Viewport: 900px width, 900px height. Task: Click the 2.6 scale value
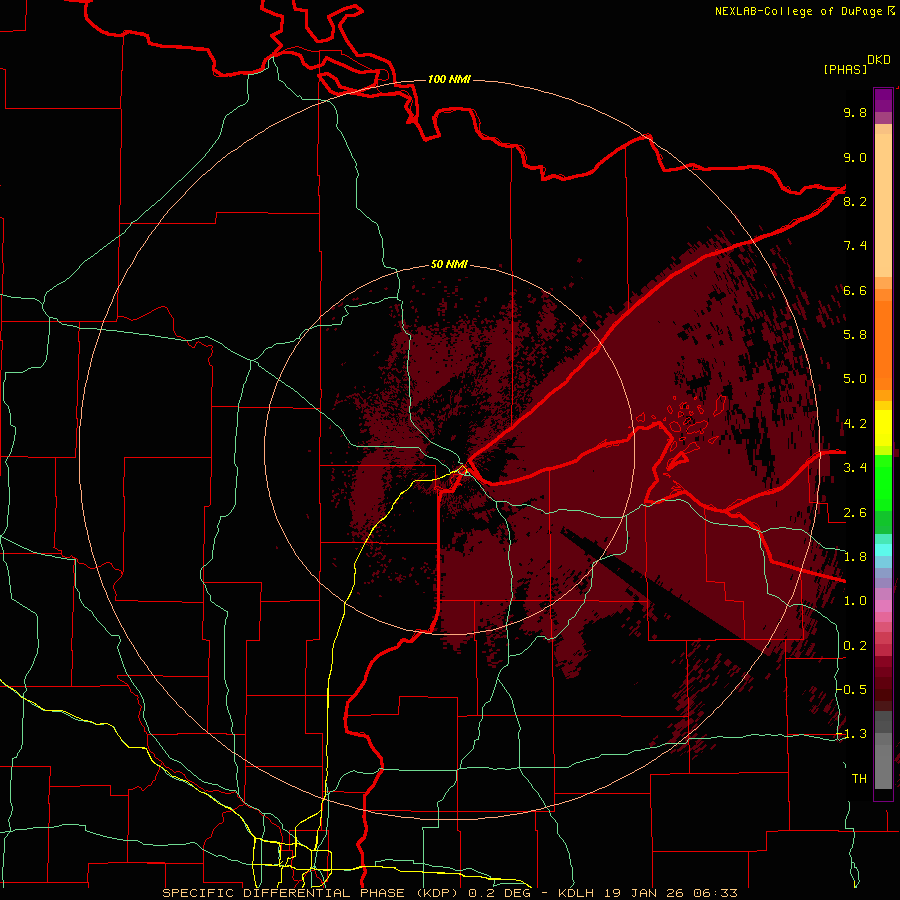(855, 513)
